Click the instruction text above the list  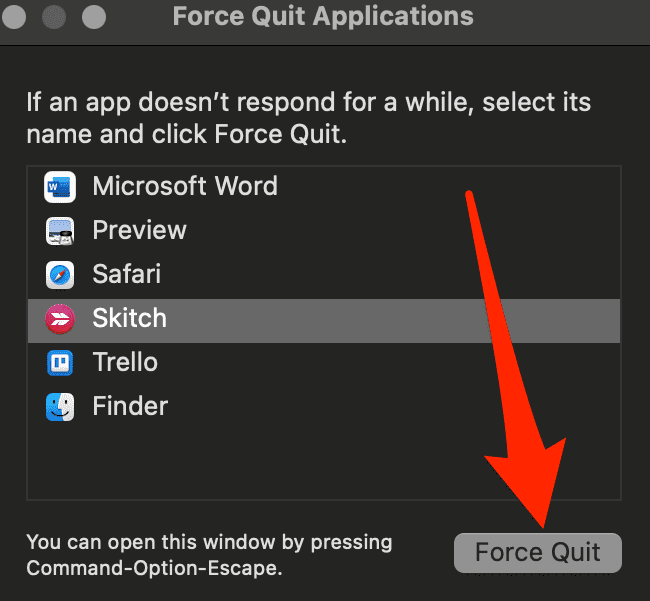308,118
